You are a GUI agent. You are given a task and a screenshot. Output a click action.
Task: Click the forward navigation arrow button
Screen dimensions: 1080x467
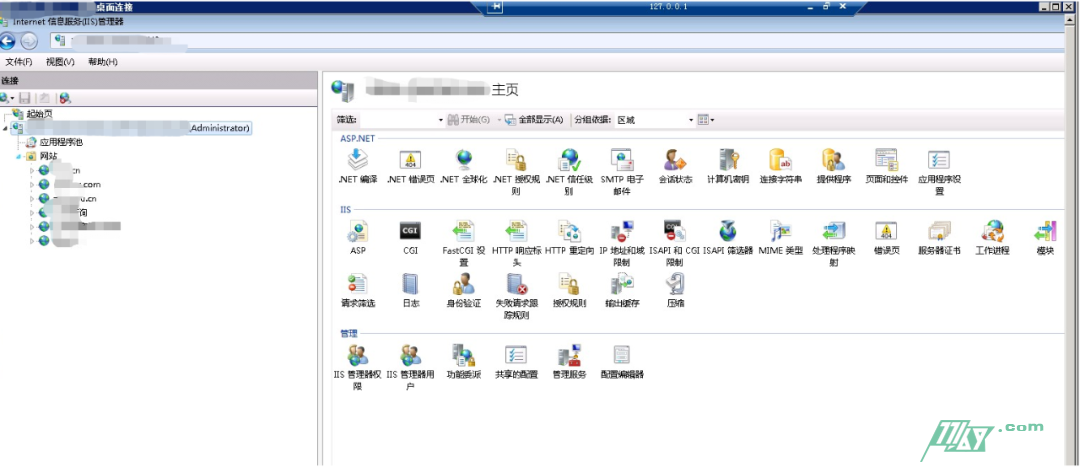coord(29,41)
